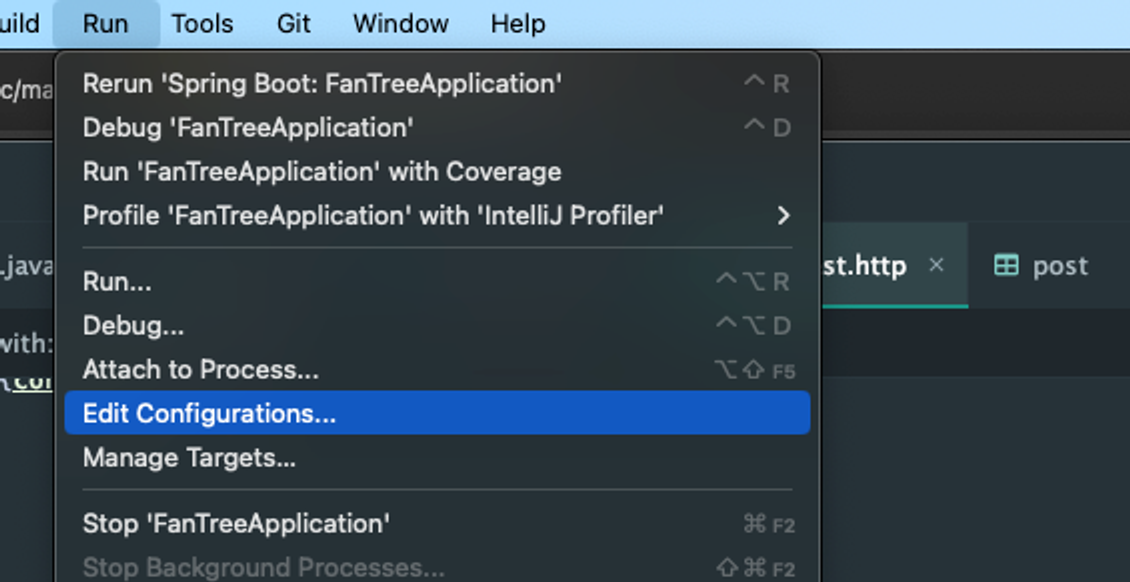Close the st.http editor tab

[x=936, y=266]
